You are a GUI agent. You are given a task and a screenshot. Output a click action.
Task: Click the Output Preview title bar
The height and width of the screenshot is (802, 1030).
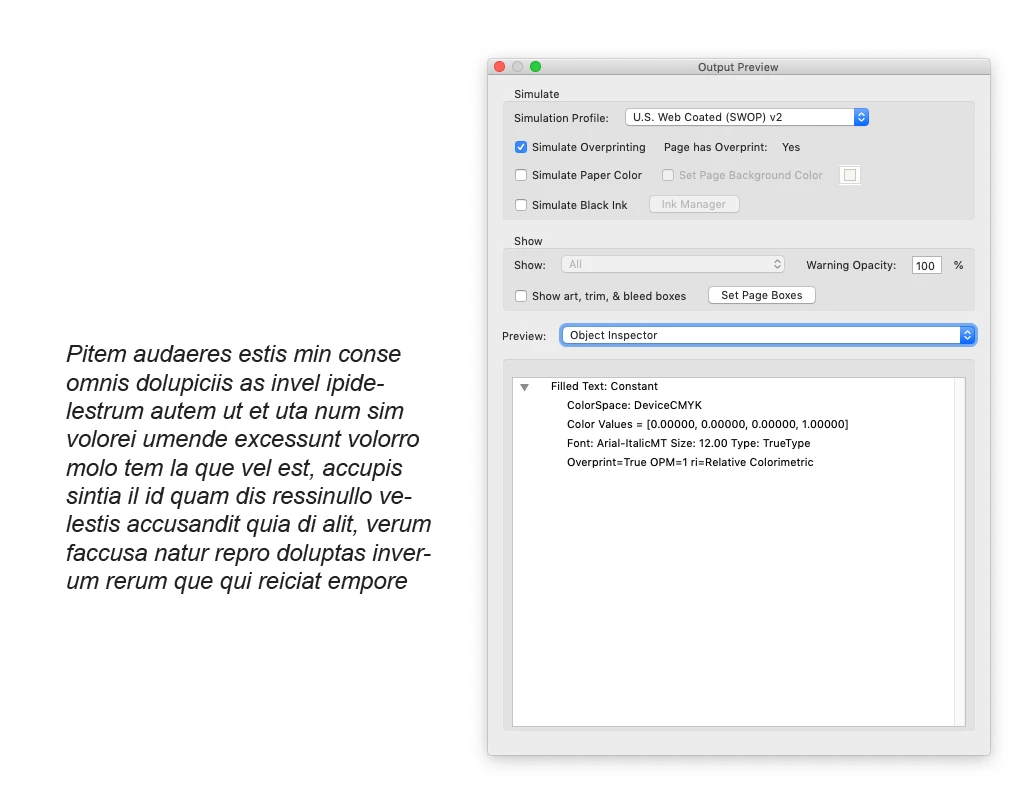(x=738, y=67)
